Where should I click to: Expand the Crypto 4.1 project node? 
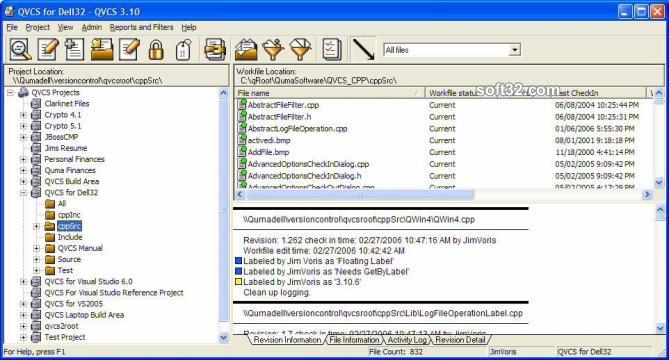23,115
